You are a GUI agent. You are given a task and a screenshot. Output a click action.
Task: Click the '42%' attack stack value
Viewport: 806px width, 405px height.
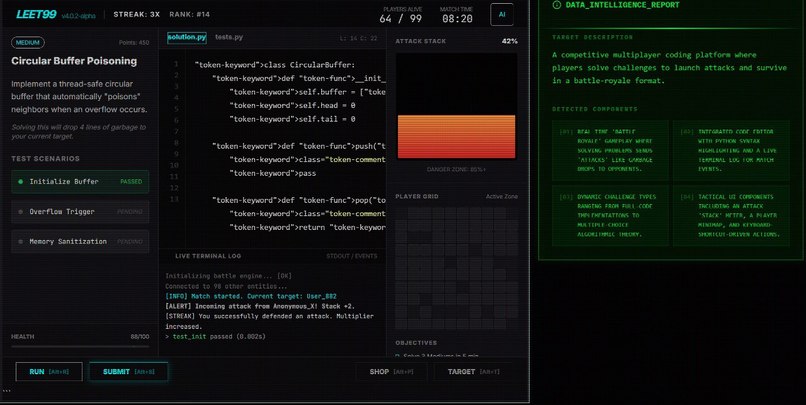509,41
